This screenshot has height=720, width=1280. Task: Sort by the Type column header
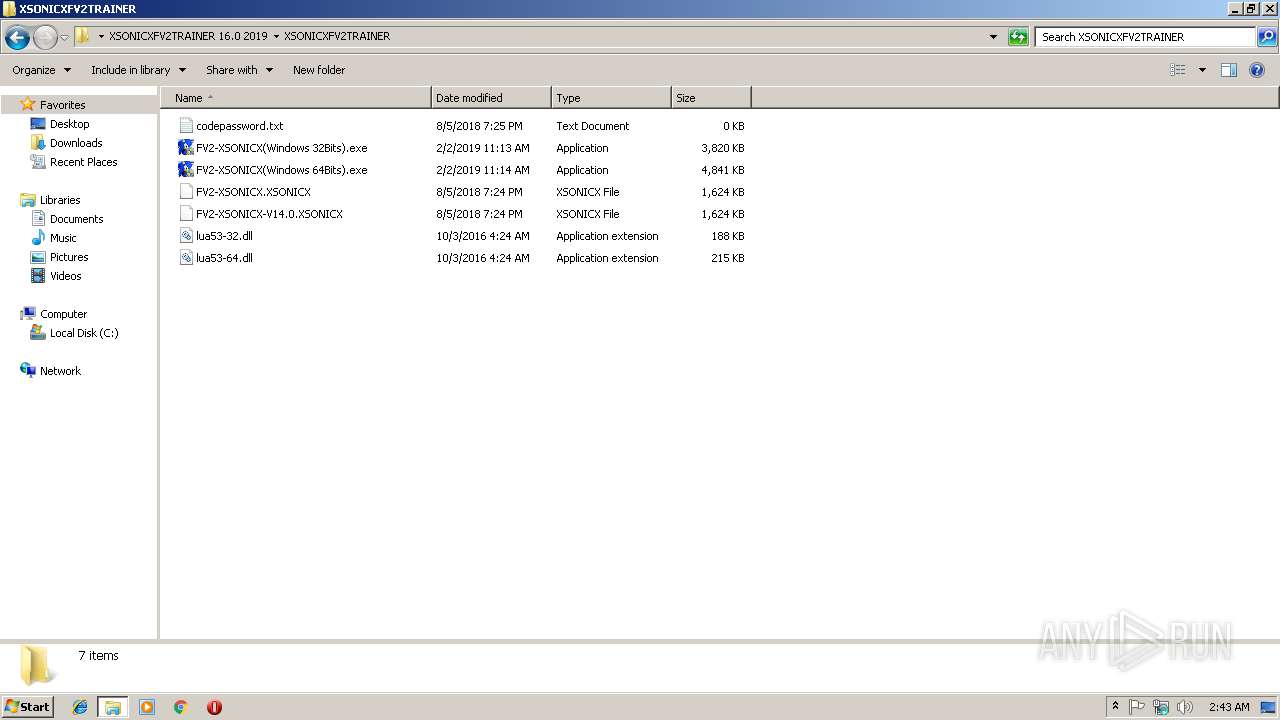[611, 98]
